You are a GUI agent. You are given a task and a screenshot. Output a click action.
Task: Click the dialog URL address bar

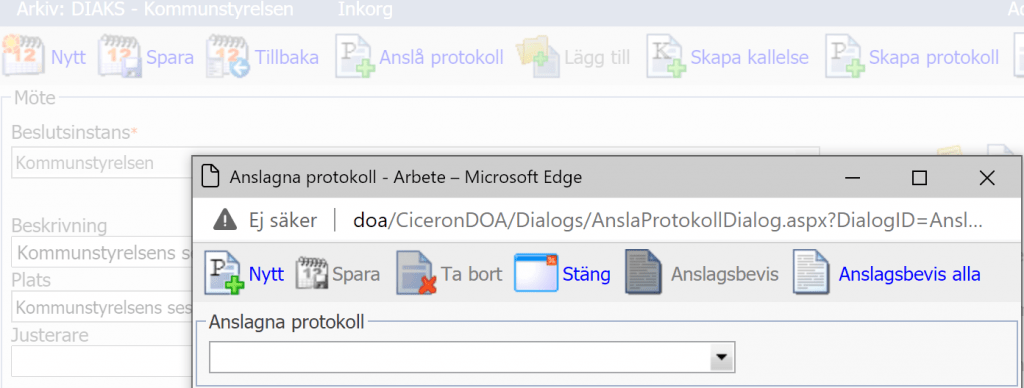[667, 220]
